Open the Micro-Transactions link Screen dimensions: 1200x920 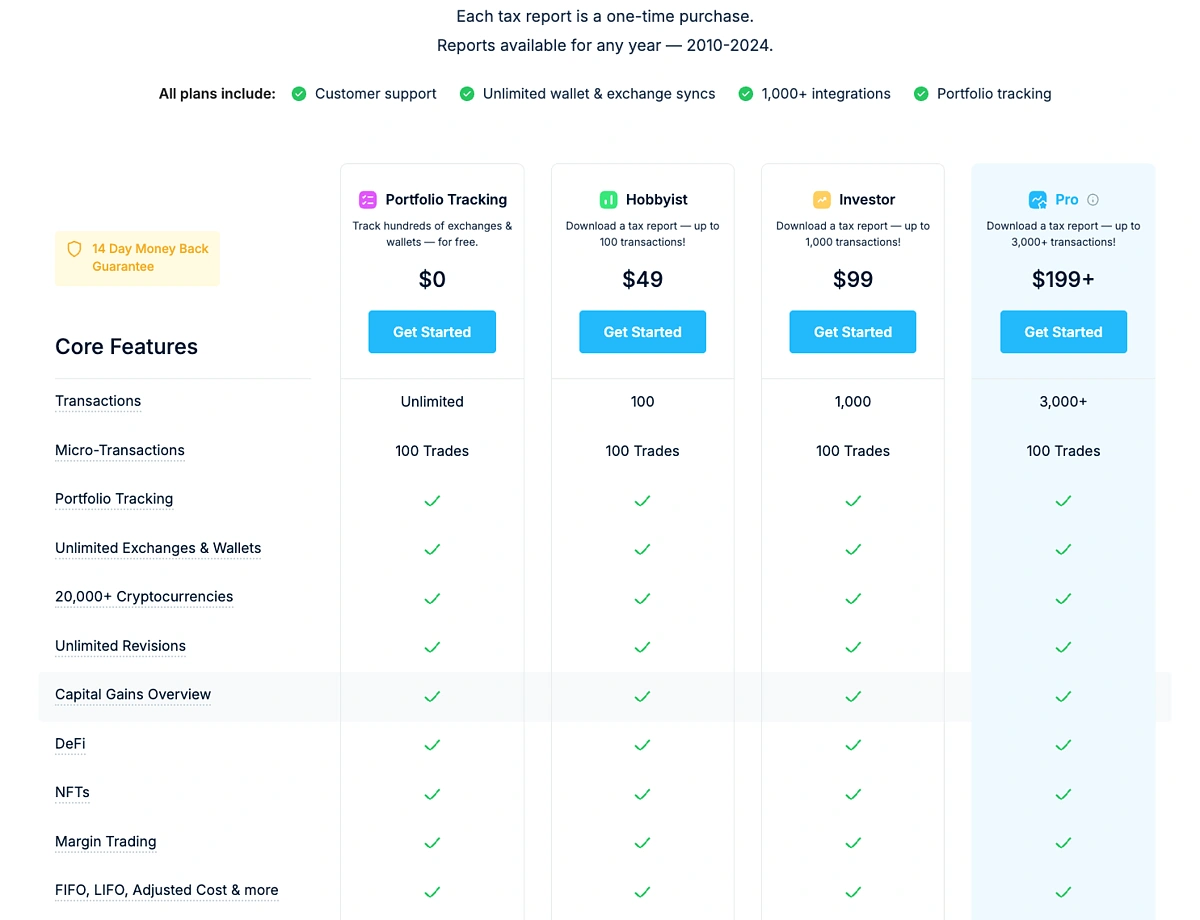pyautogui.click(x=119, y=450)
